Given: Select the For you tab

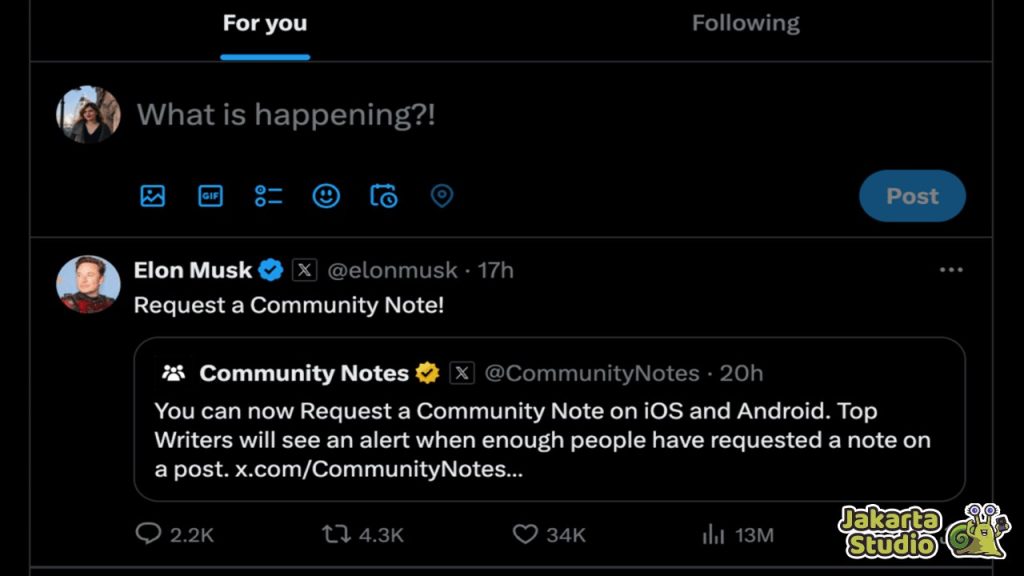Looking at the screenshot, I should (264, 24).
